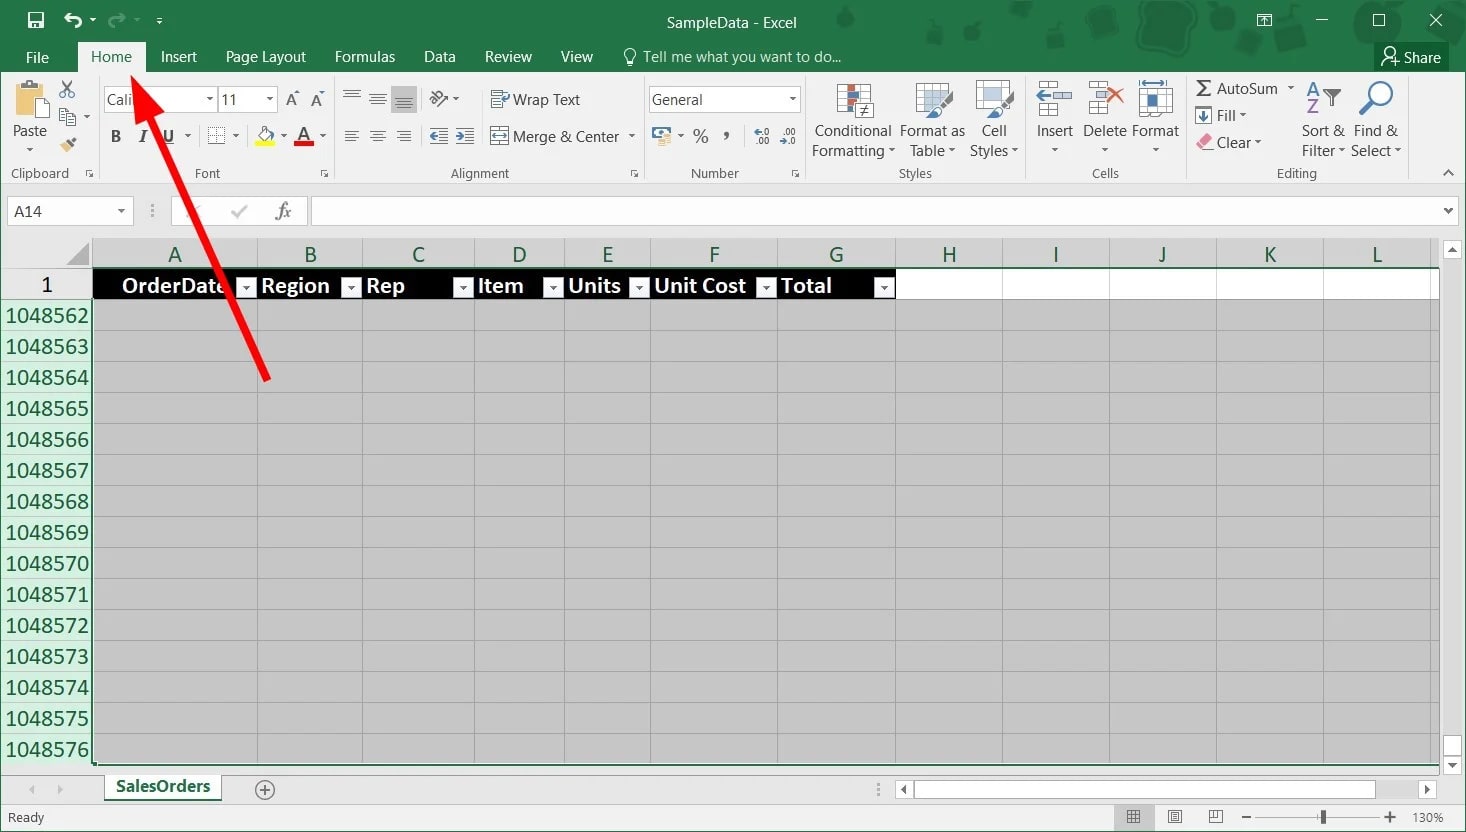Switch to the Data ribbon tab
This screenshot has width=1466, height=832.
click(x=439, y=56)
